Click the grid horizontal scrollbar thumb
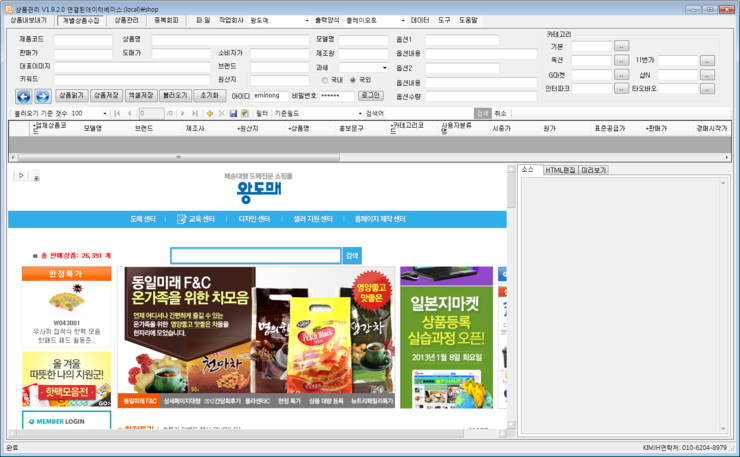740x457 pixels. pos(178,157)
